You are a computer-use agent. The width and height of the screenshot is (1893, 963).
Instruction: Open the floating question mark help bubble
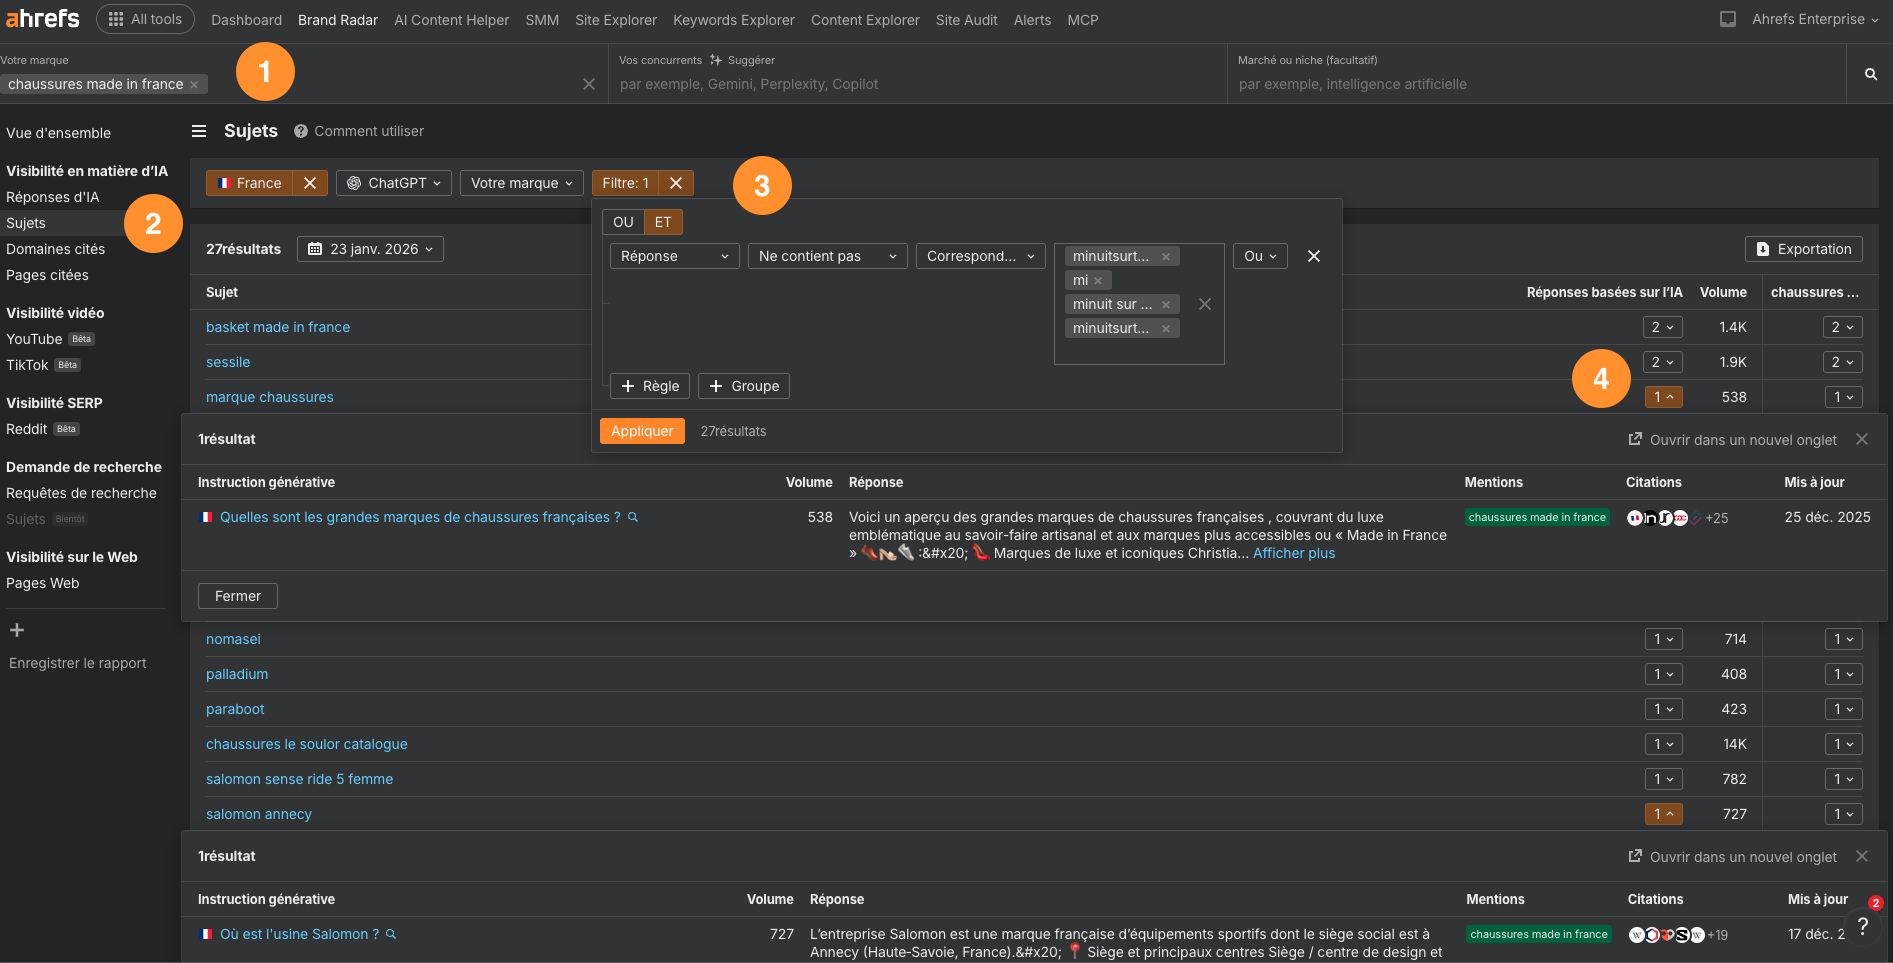tap(1863, 925)
